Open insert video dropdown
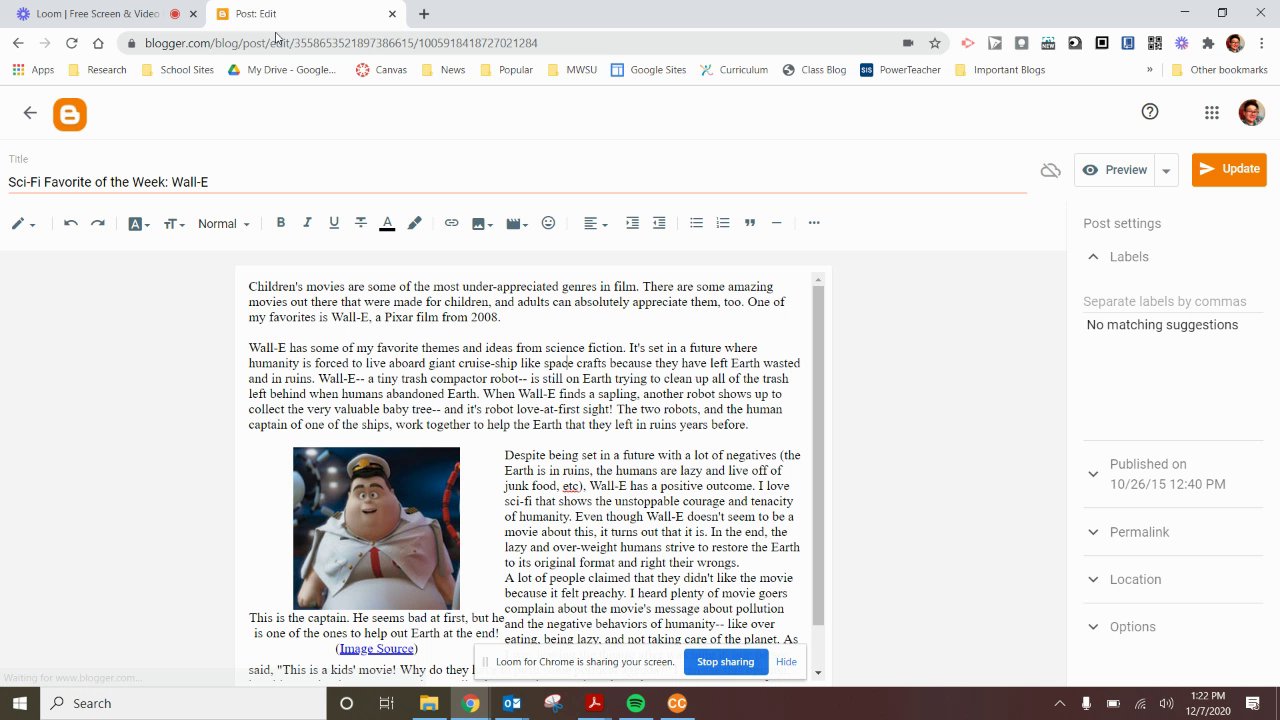This screenshot has width=1280, height=720. coord(517,223)
